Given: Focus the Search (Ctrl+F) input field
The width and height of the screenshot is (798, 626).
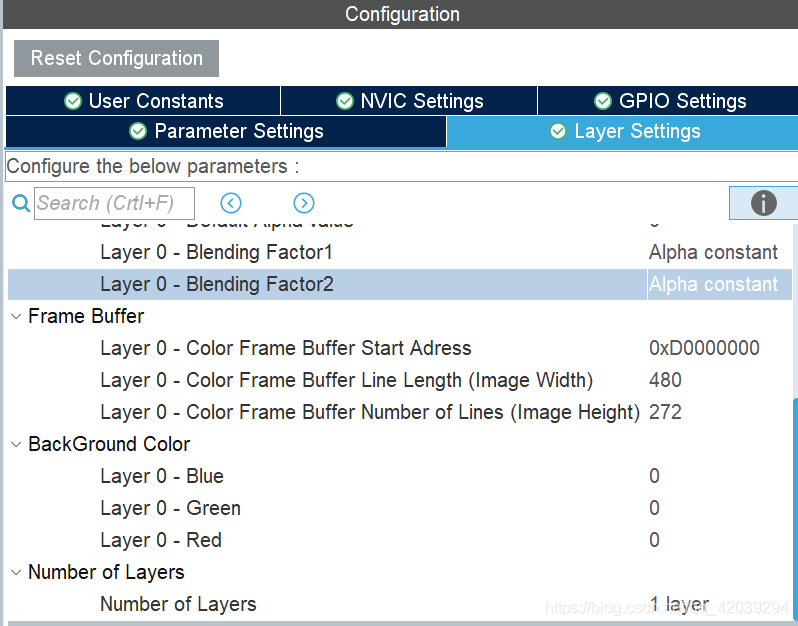Looking at the screenshot, I should 114,203.
